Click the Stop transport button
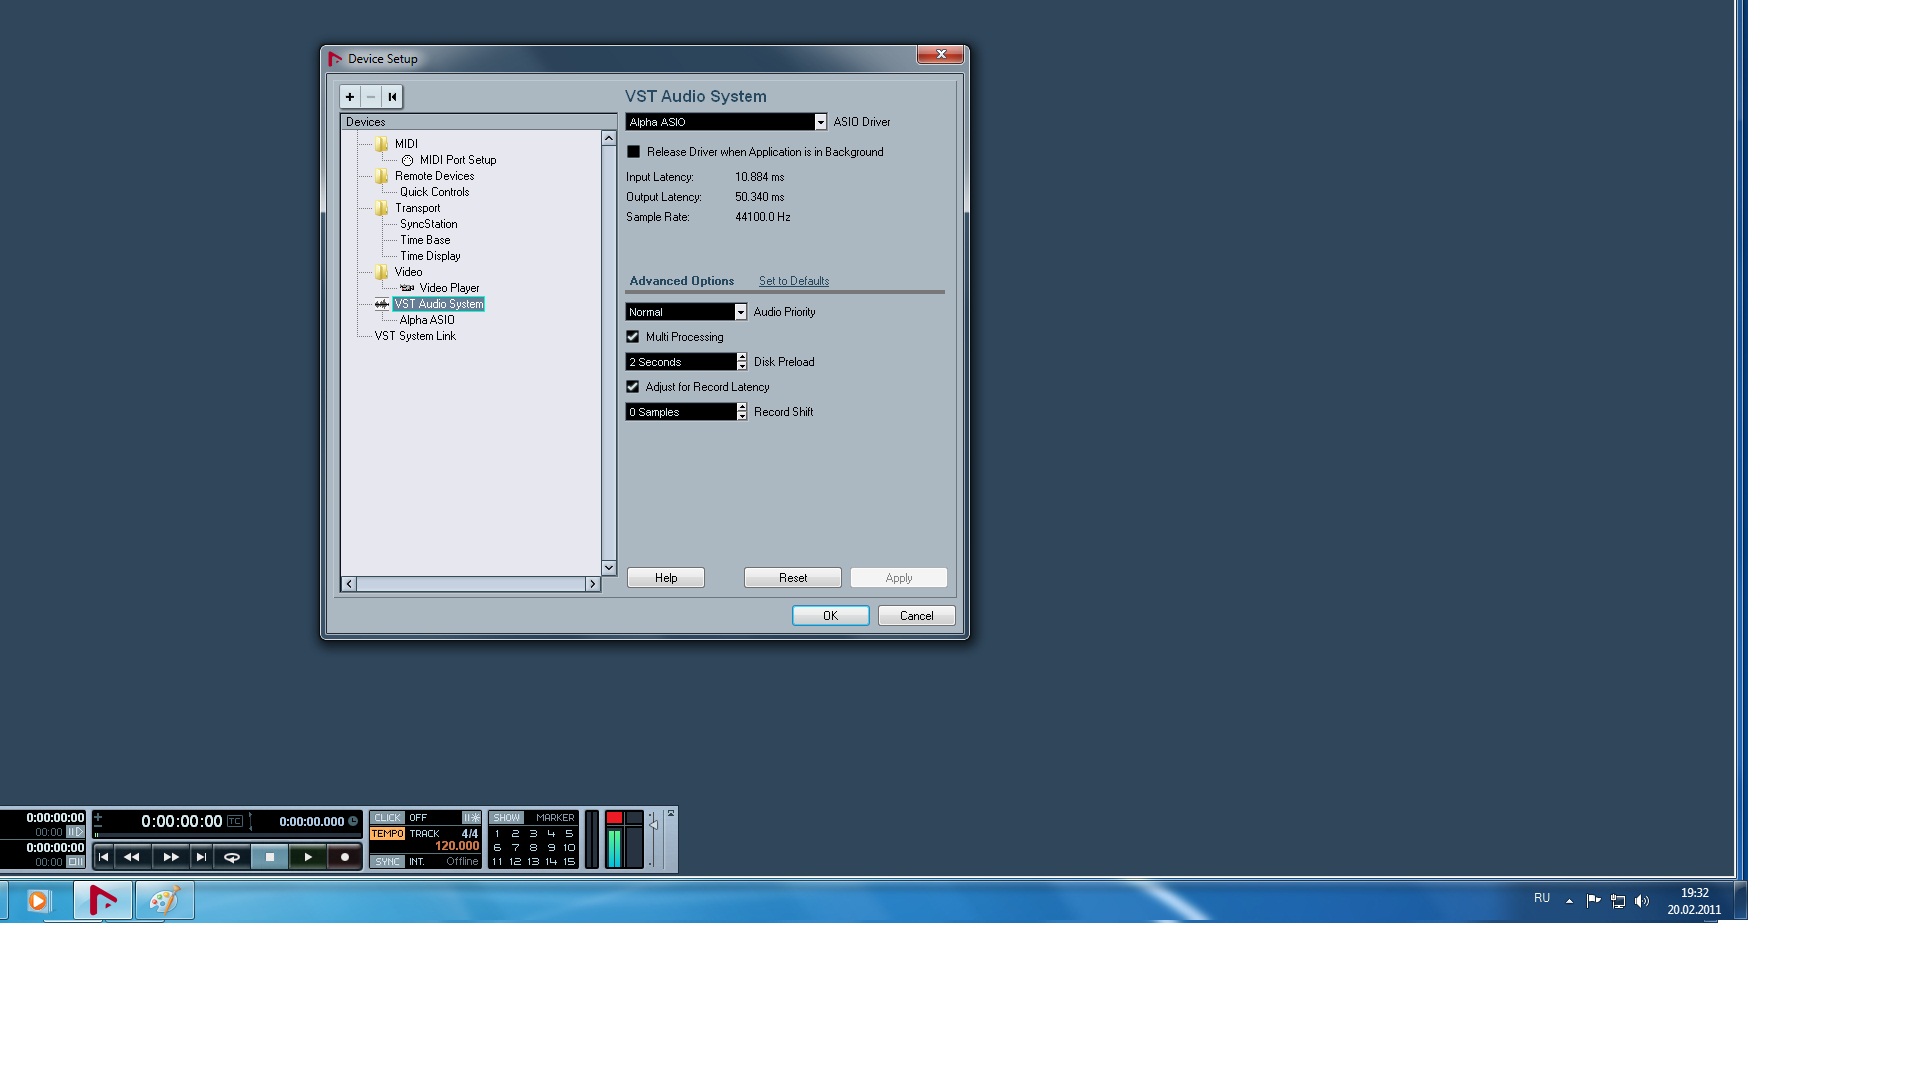Viewport: 1920px width, 1080px height. (x=270, y=857)
